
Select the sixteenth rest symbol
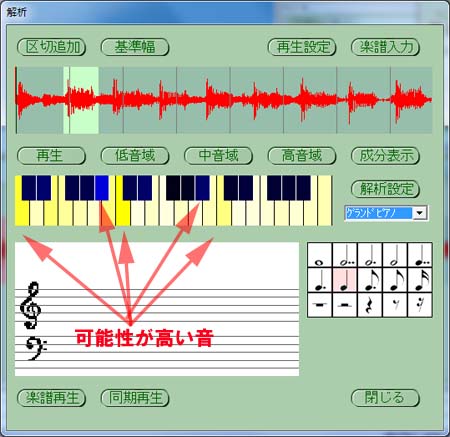420,305
